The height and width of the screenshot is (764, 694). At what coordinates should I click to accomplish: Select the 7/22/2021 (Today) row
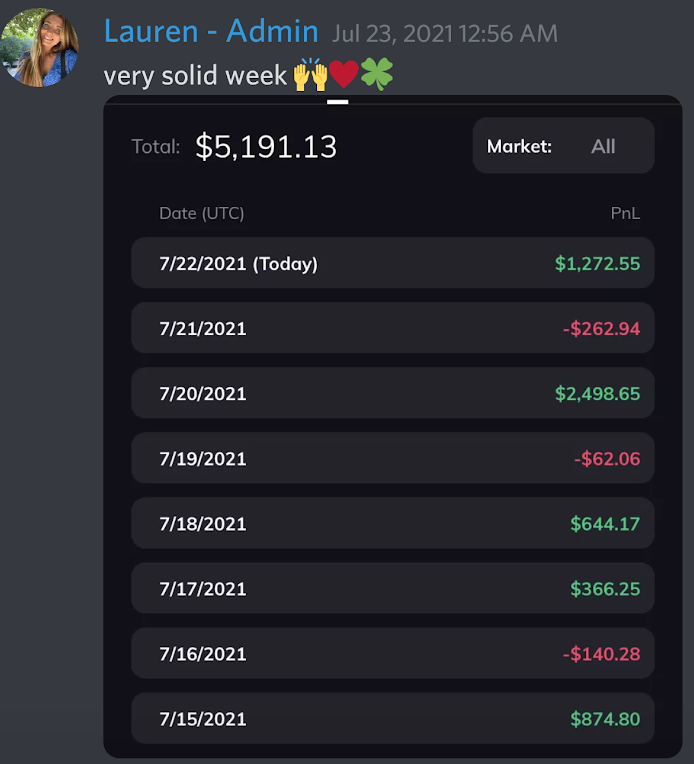click(x=393, y=263)
